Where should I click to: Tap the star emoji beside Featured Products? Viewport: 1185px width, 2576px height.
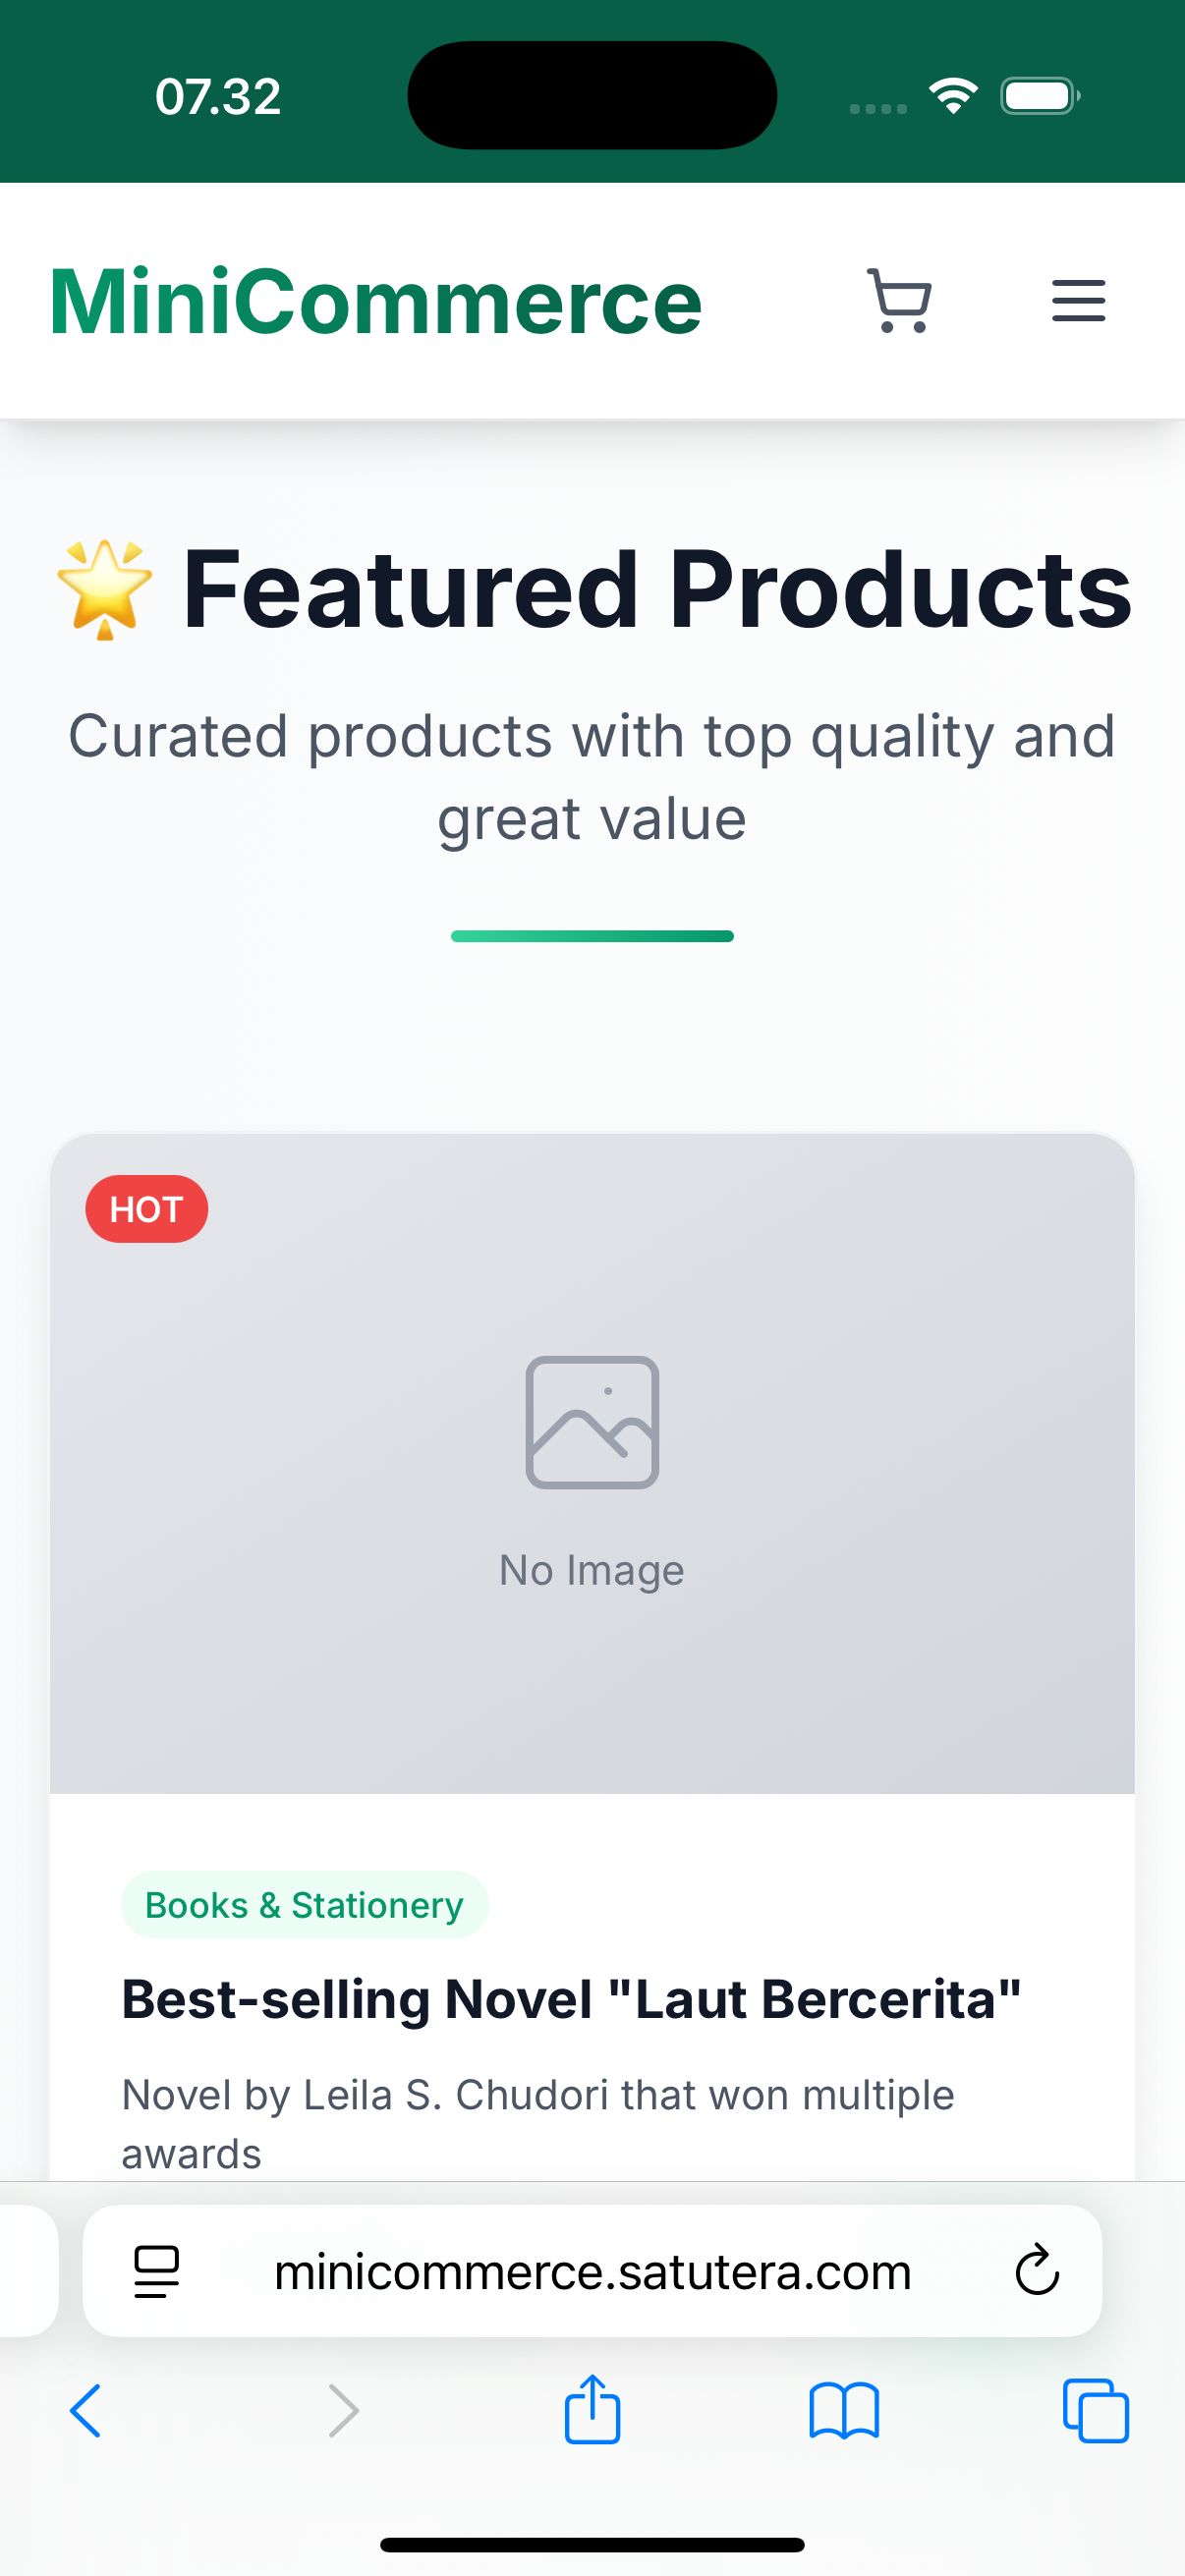click(x=105, y=589)
